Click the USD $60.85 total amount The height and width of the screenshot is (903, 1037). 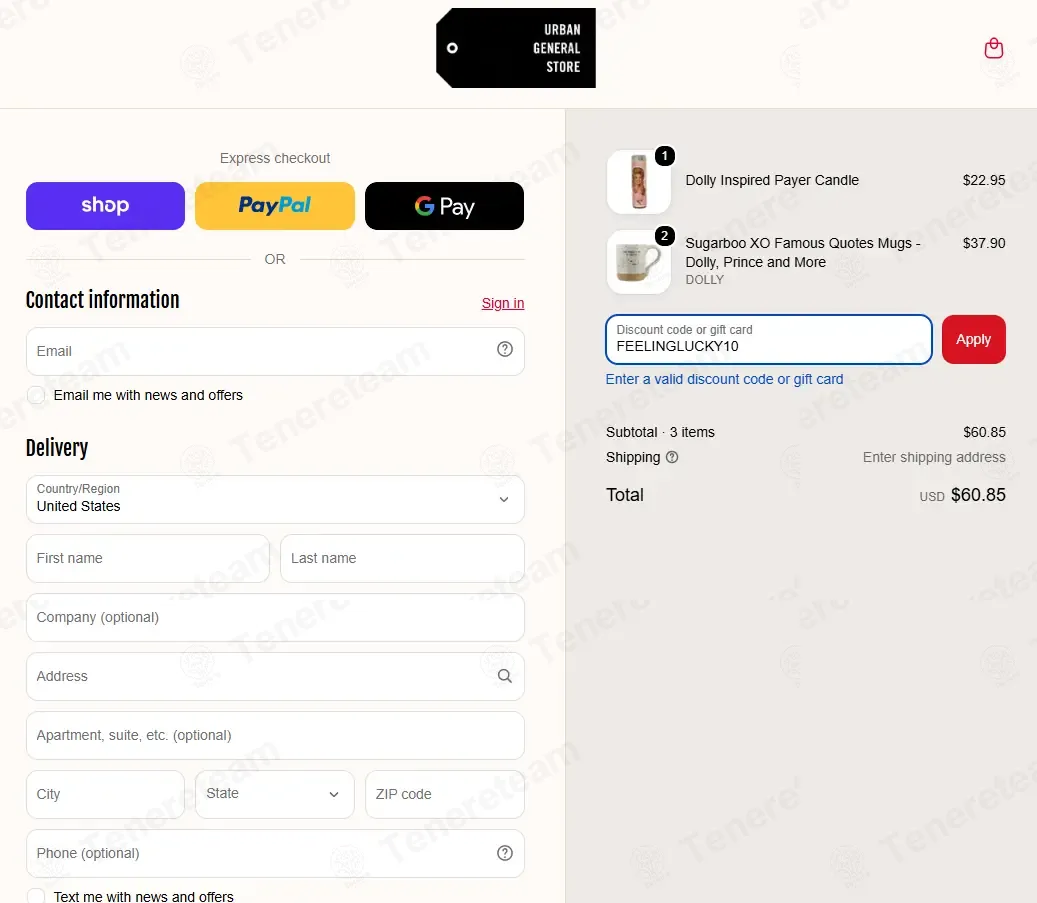pos(962,495)
